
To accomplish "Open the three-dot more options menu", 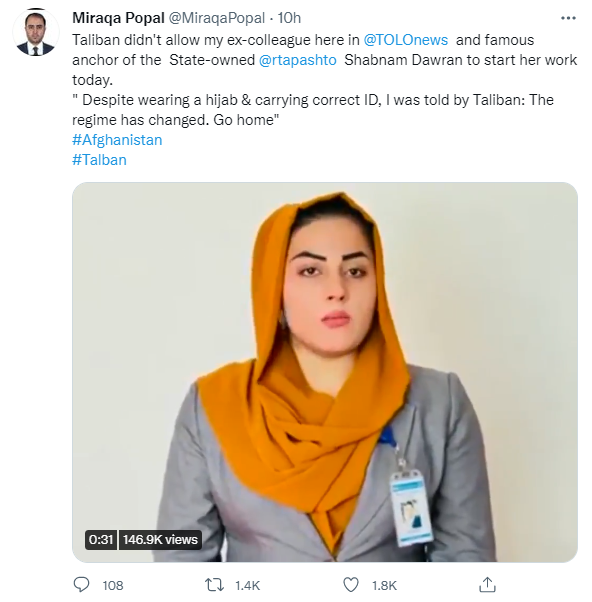I will (x=568, y=18).
